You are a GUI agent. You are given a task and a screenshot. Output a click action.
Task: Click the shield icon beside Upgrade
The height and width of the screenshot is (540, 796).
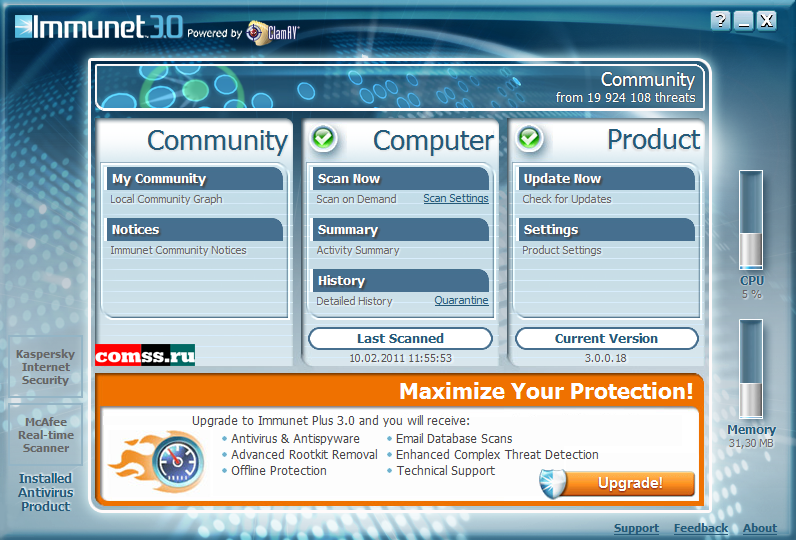point(552,483)
